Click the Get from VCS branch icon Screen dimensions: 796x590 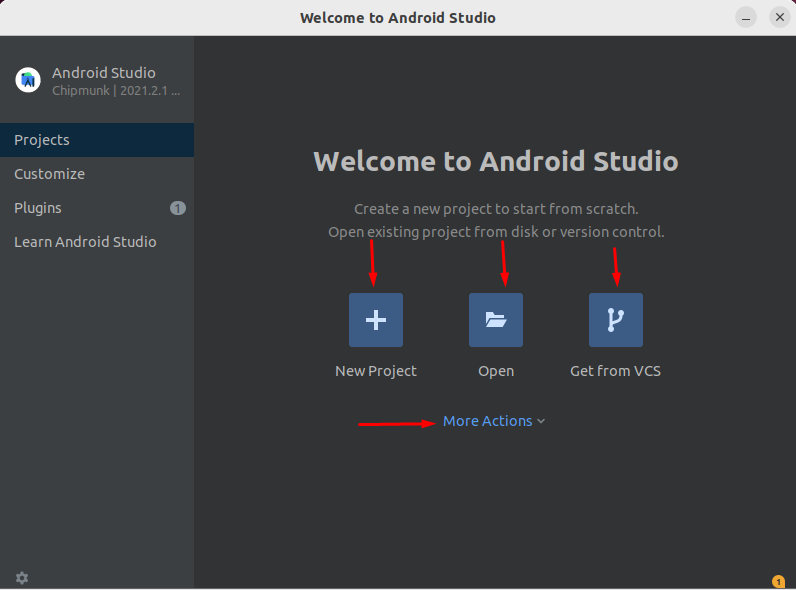616,320
